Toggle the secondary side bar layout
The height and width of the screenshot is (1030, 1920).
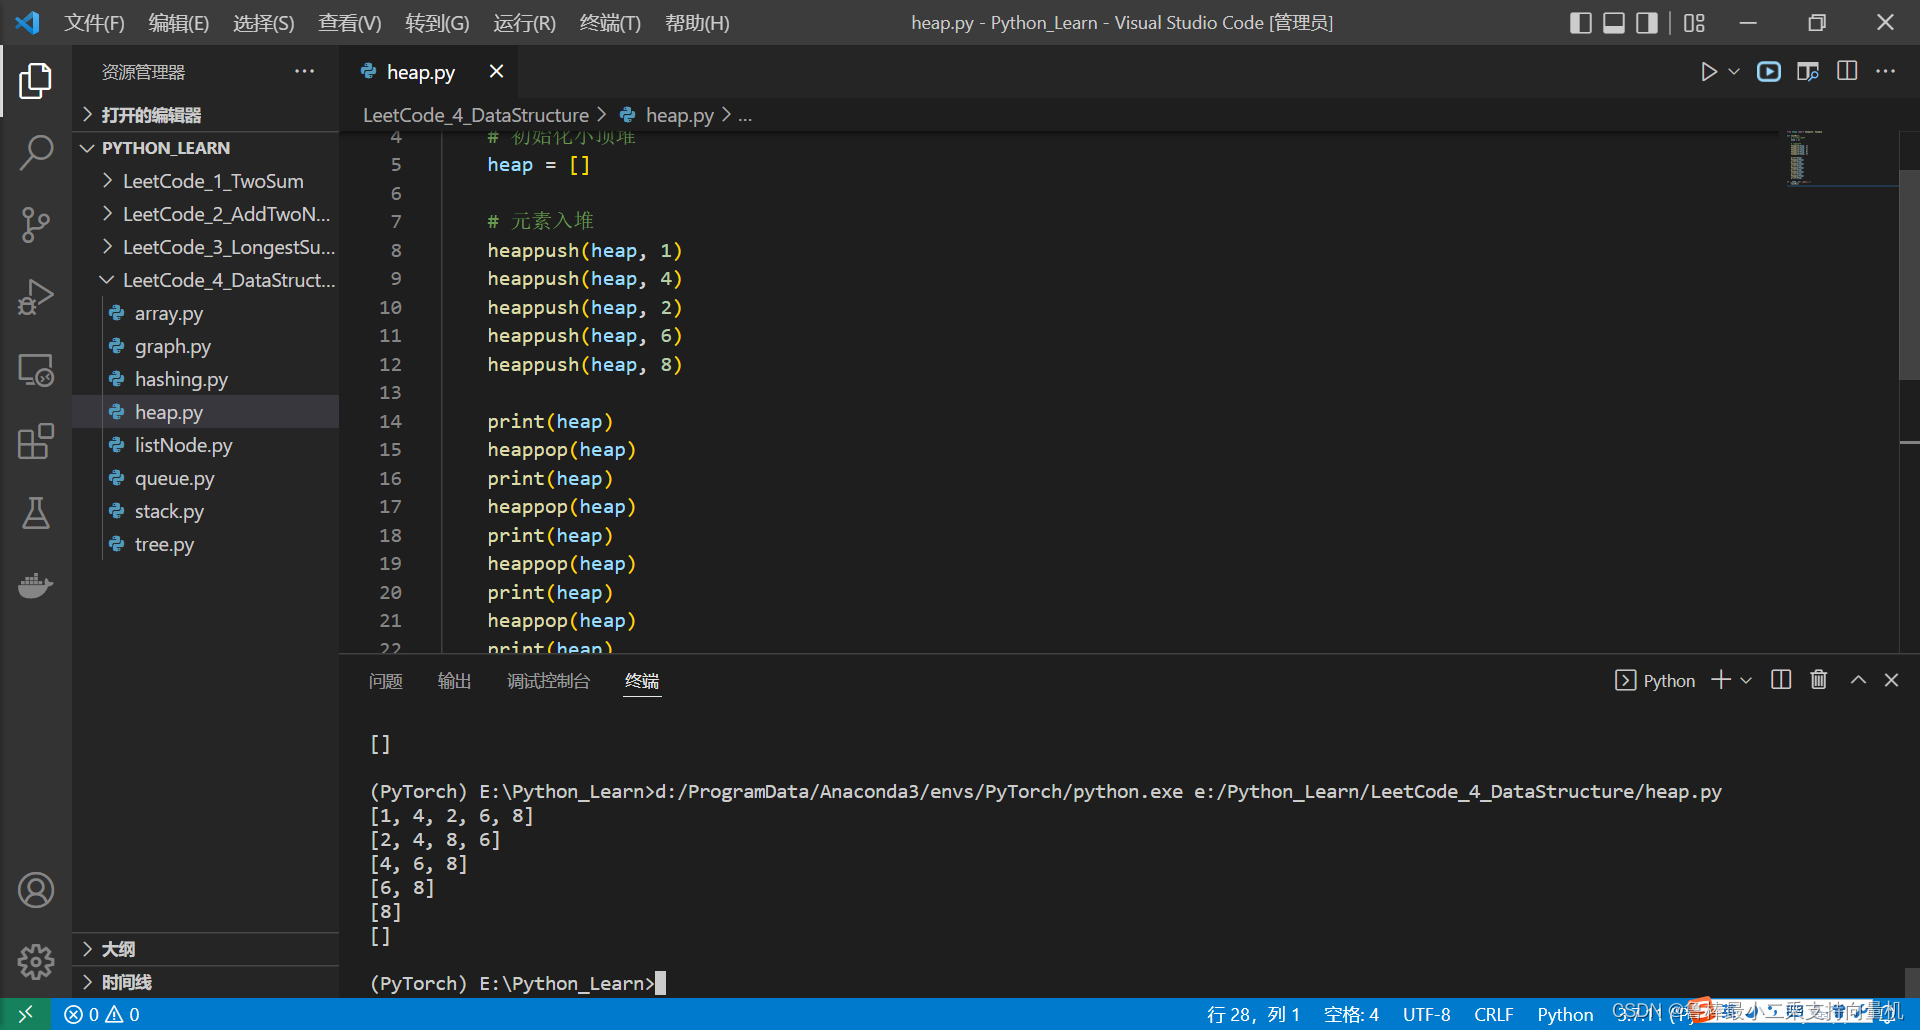1647,23
